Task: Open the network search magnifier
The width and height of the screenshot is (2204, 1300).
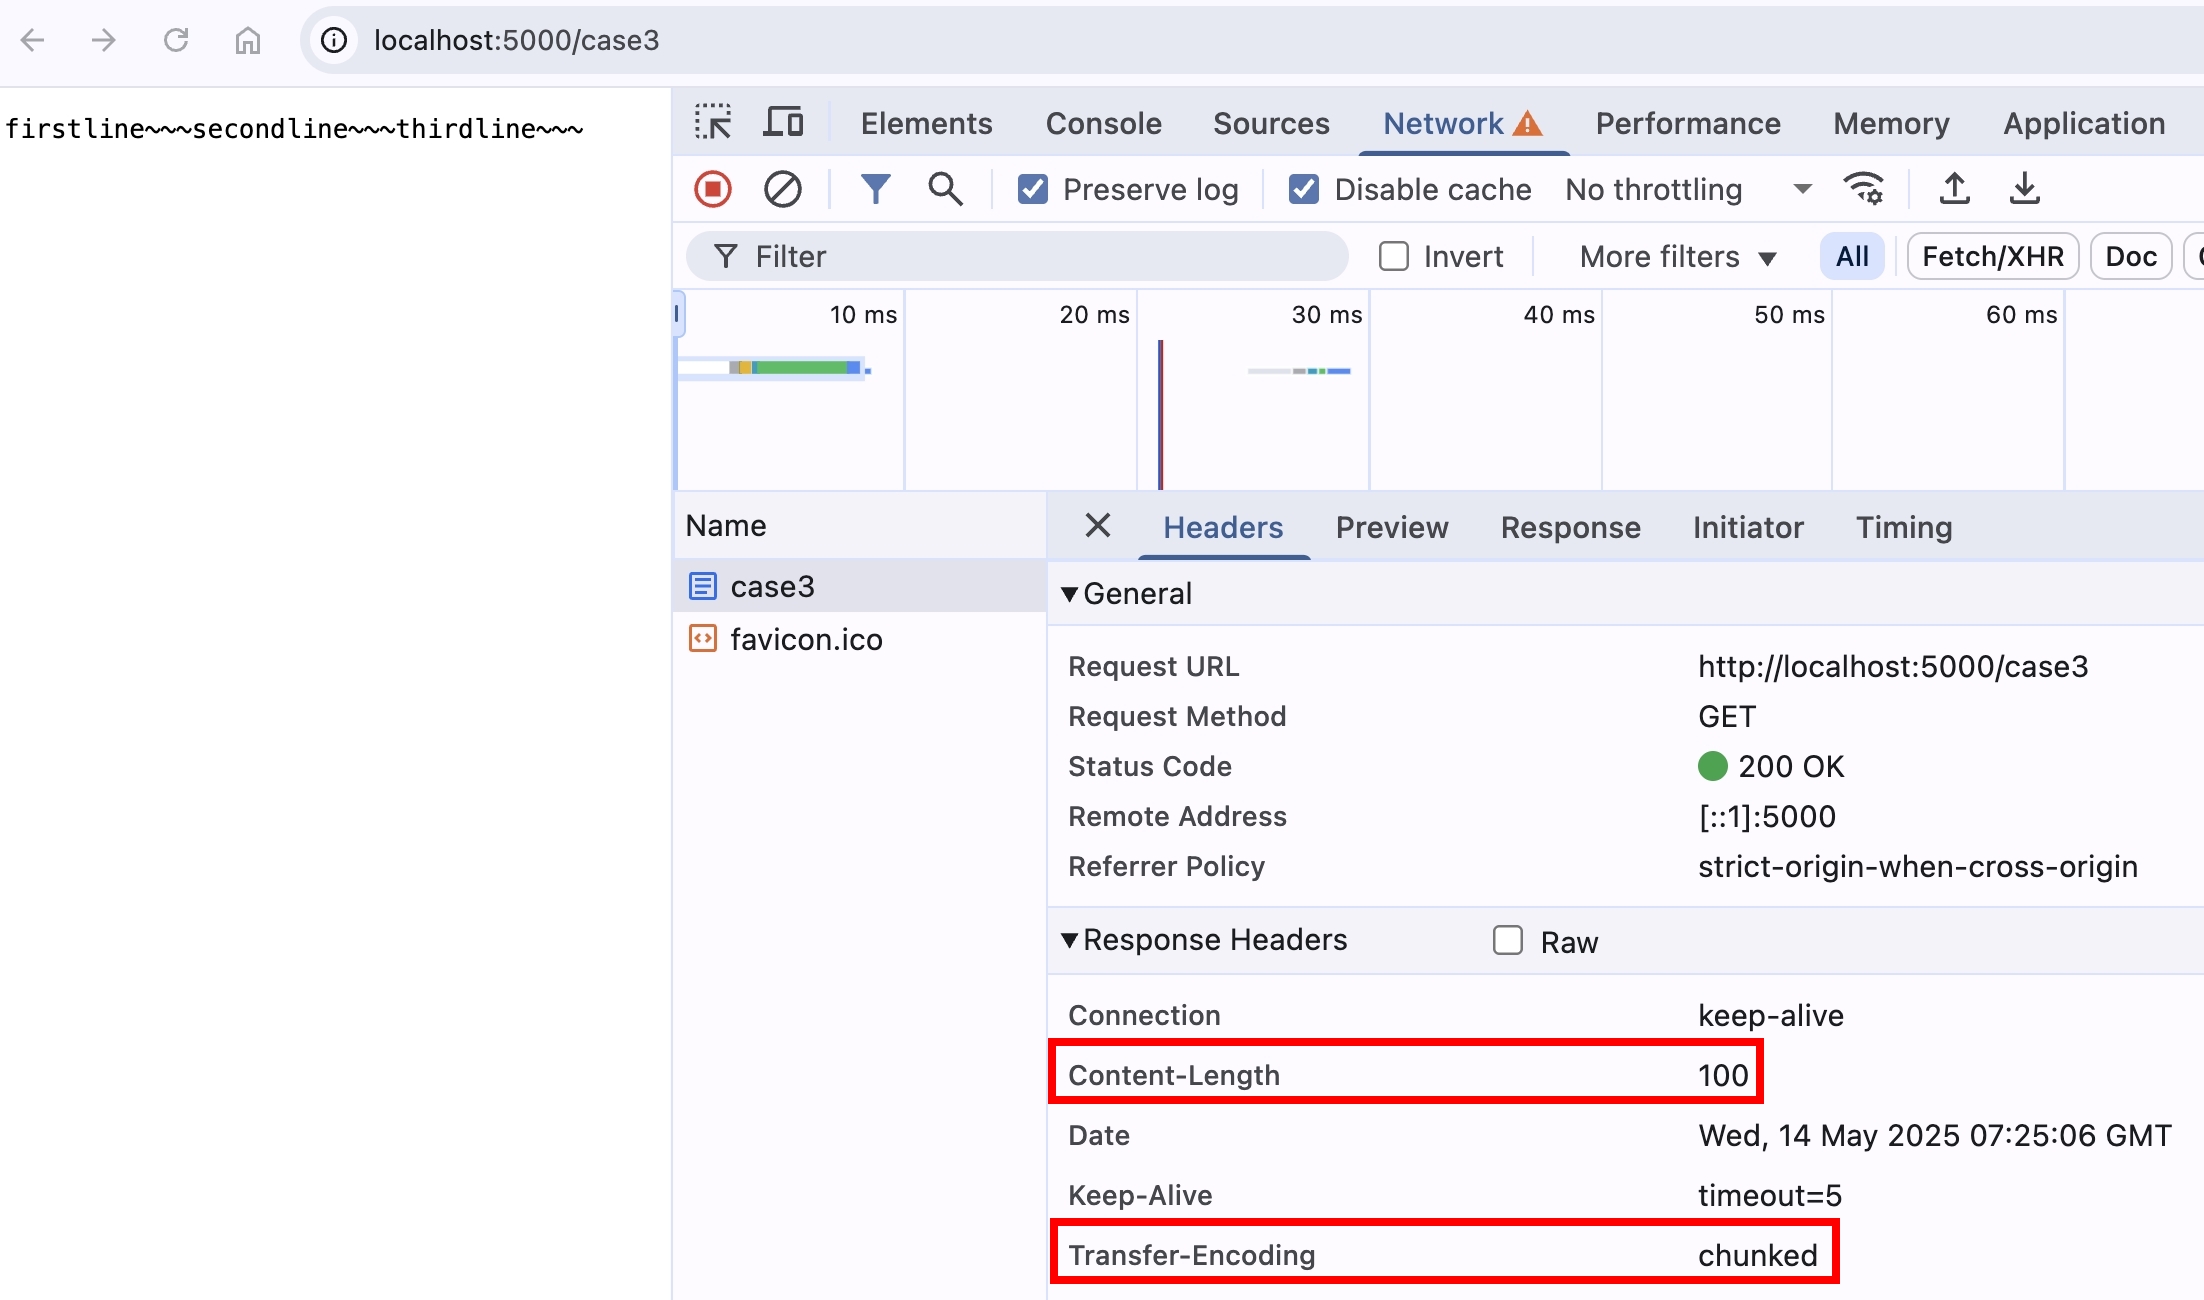Action: click(945, 189)
